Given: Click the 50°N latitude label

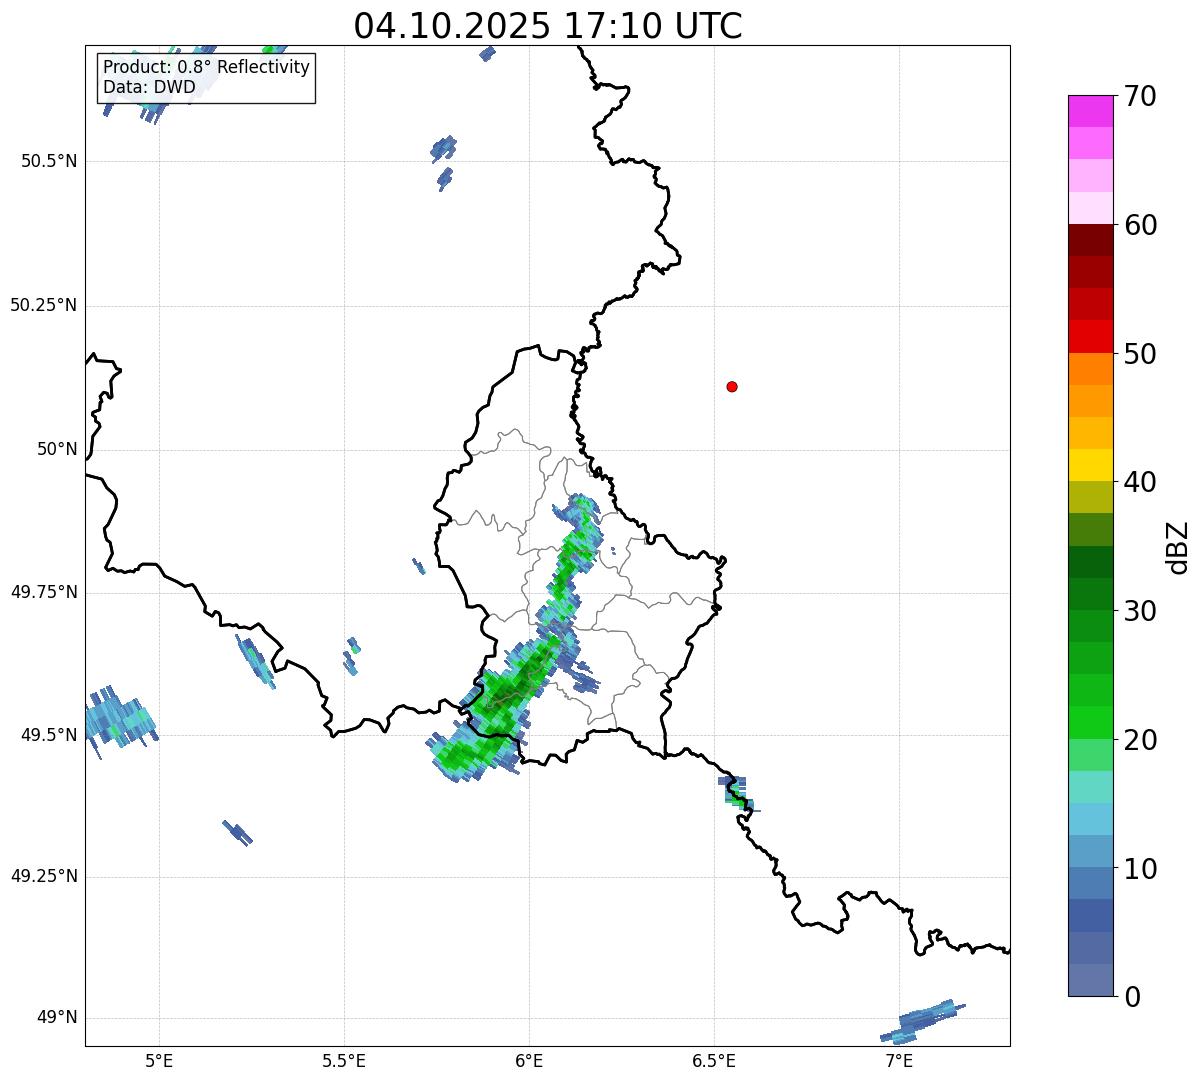Looking at the screenshot, I should point(57,449).
